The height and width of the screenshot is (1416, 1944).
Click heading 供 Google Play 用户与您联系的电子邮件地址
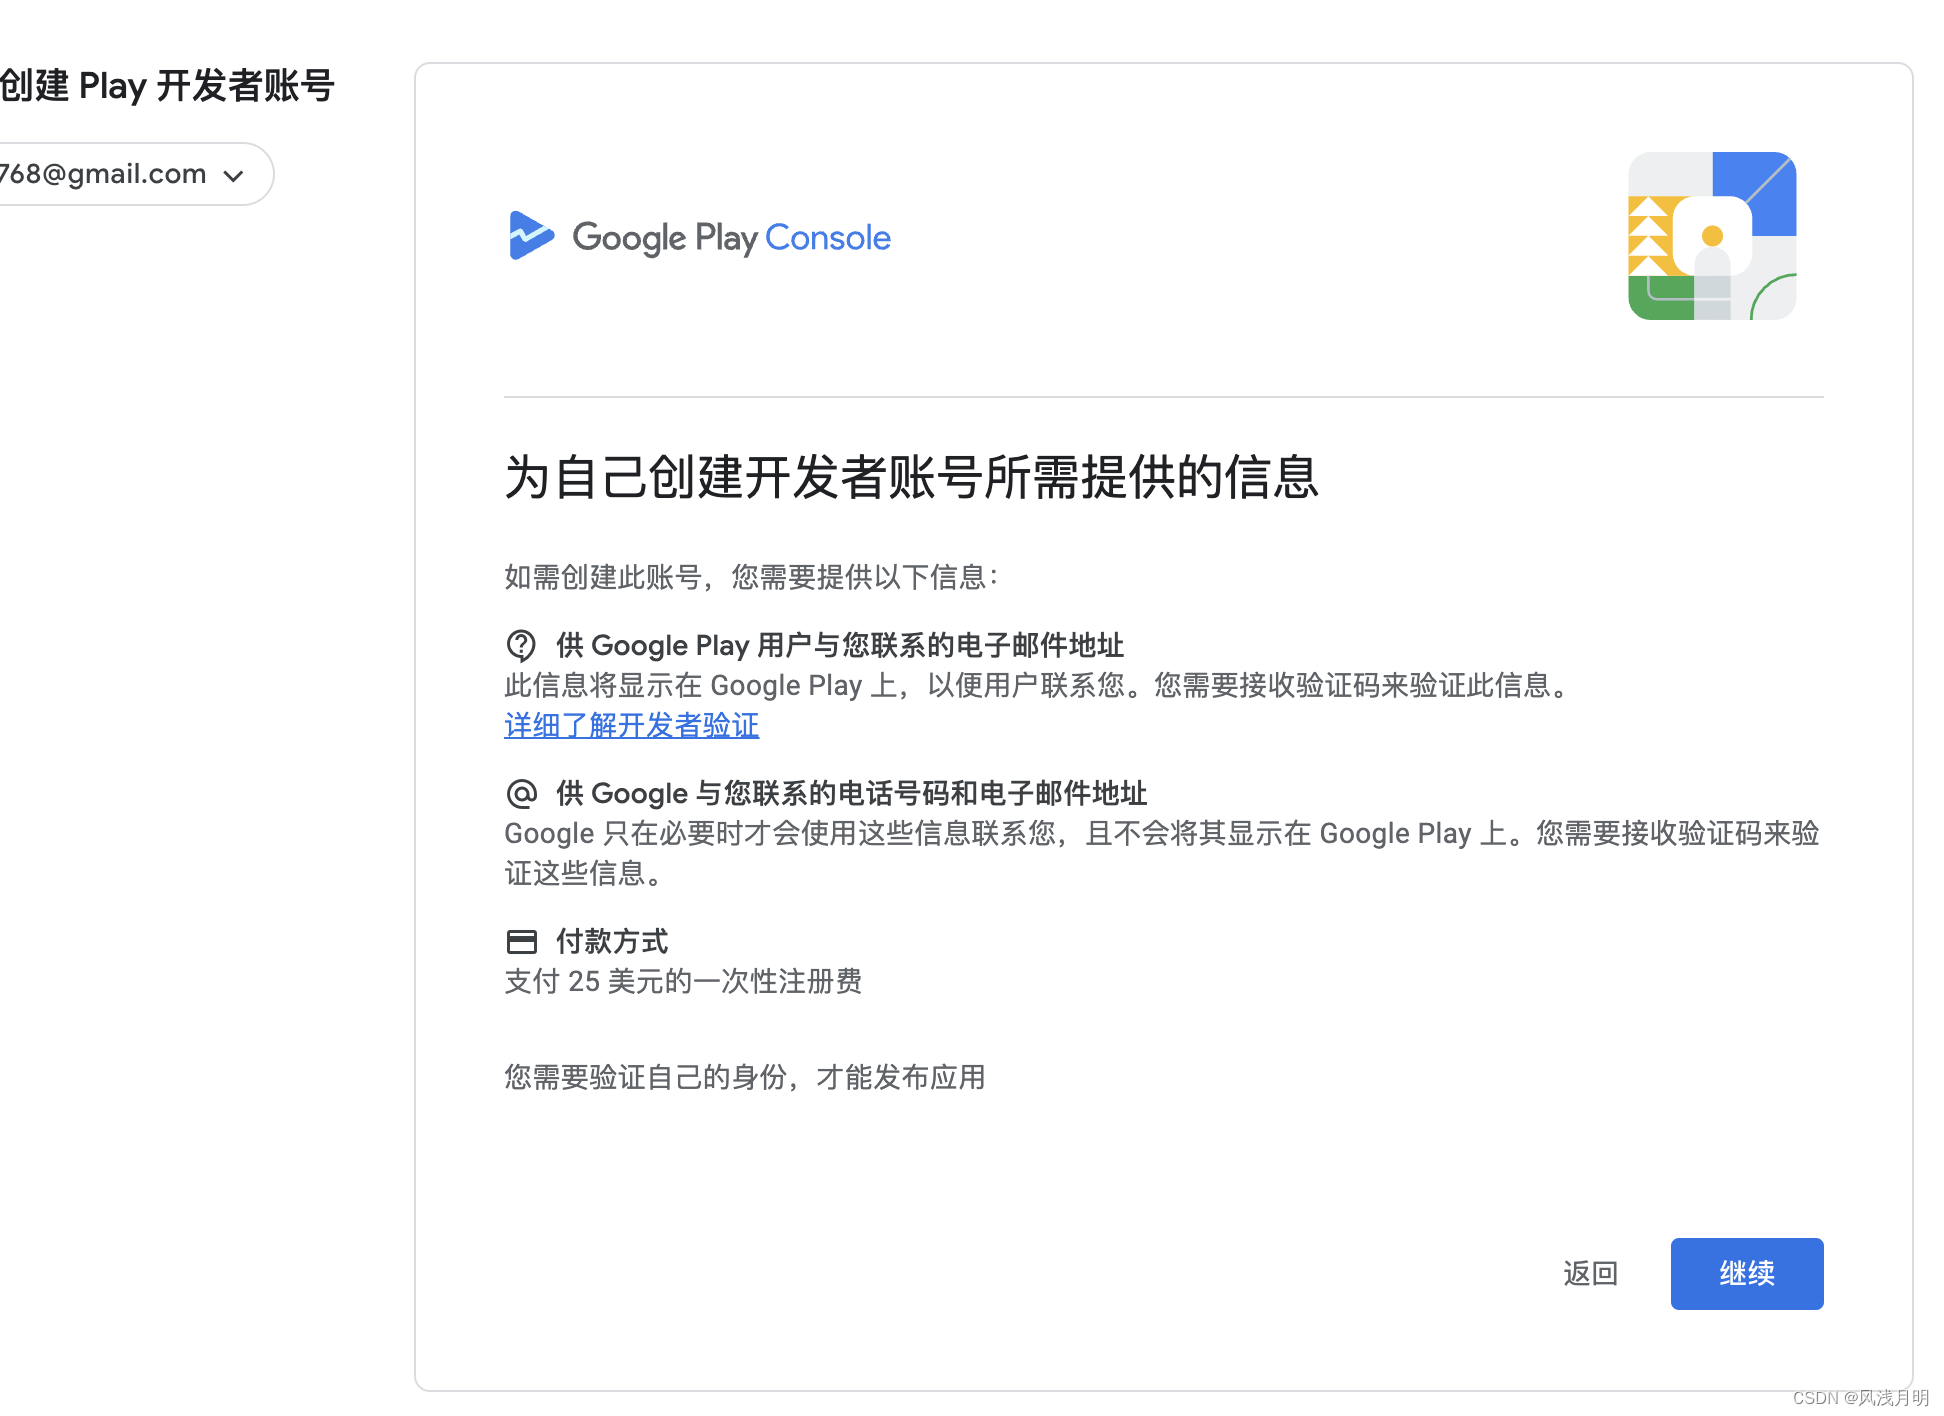(x=840, y=645)
